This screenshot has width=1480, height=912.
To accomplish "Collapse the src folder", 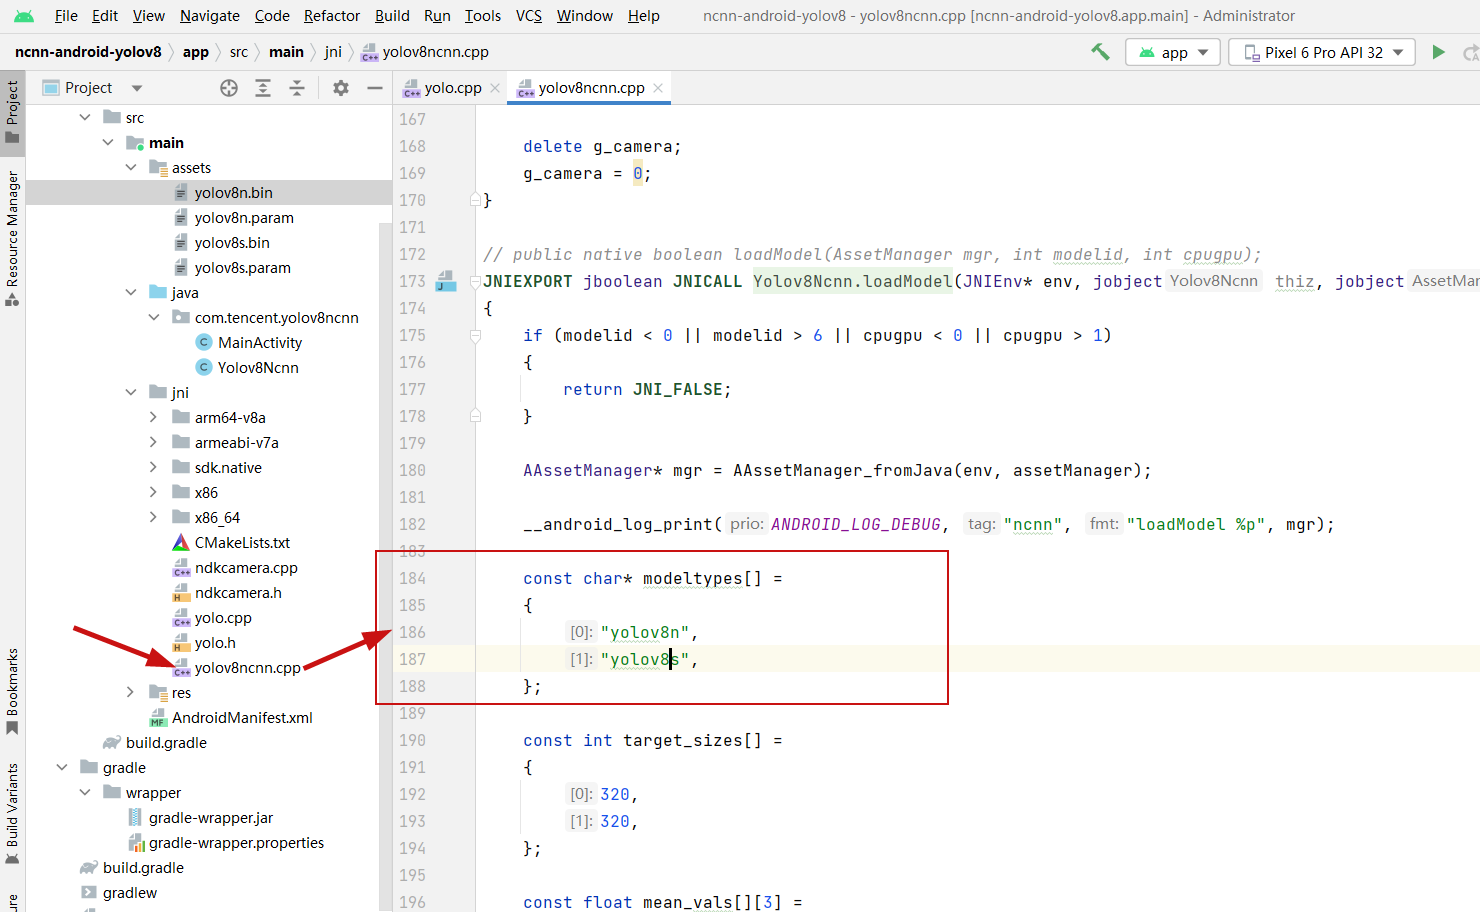I will point(85,118).
